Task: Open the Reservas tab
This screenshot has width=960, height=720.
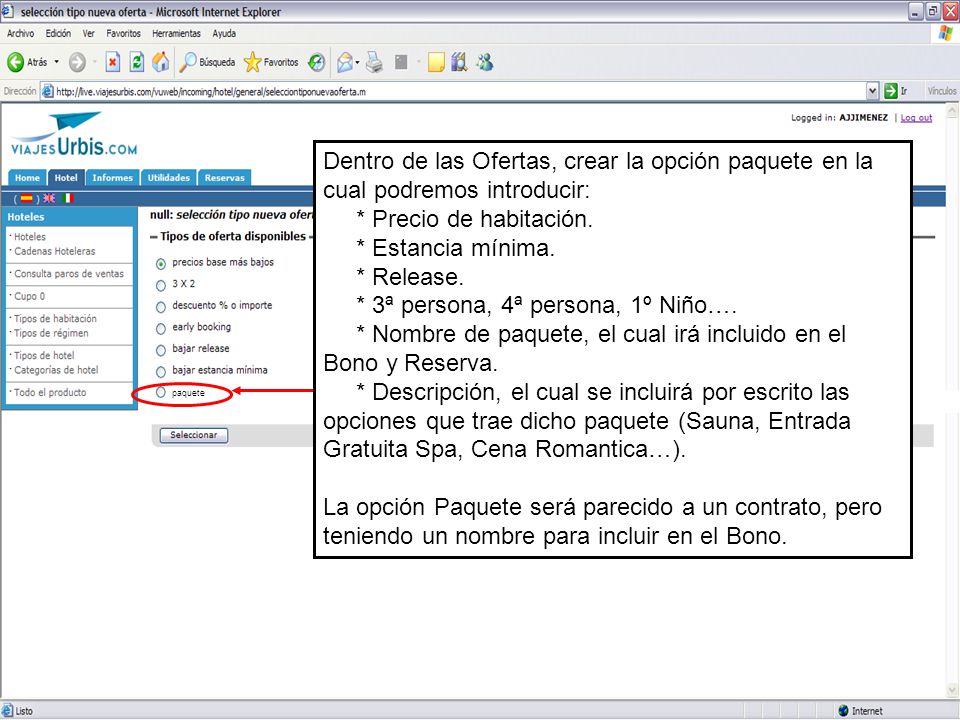Action: point(225,178)
